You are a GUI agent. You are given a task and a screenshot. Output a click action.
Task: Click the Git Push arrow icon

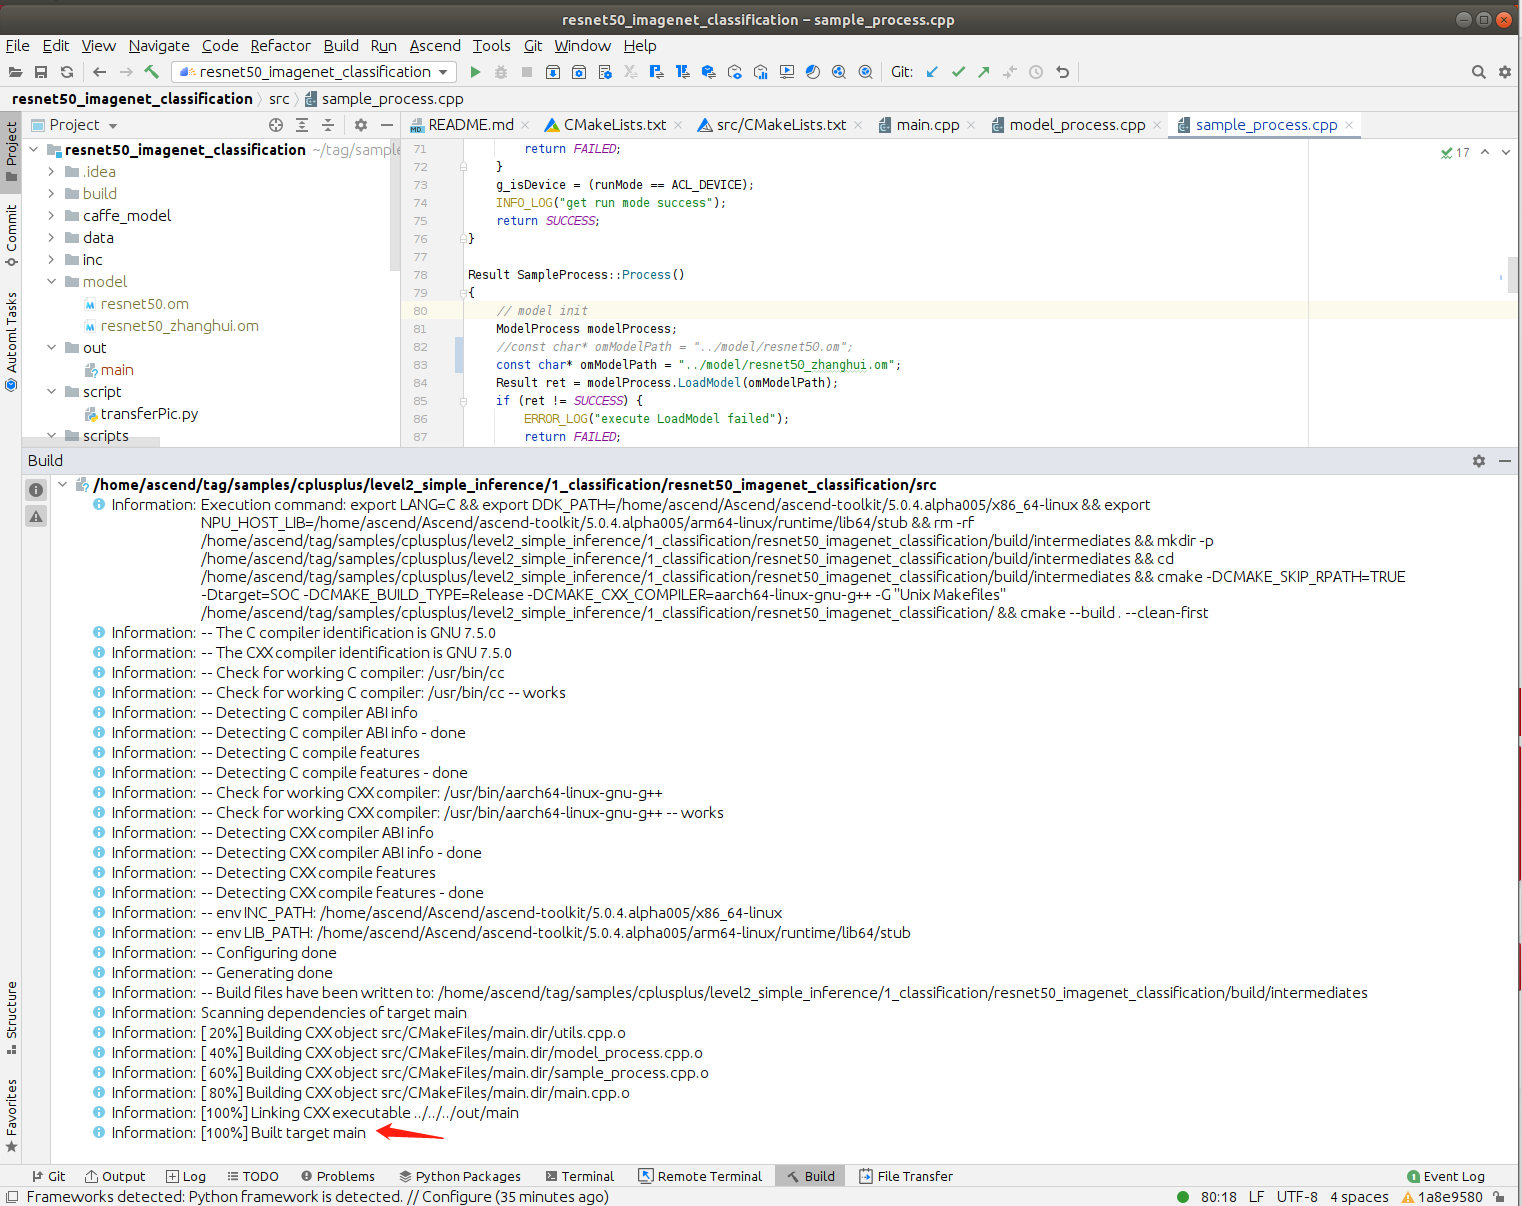click(984, 72)
